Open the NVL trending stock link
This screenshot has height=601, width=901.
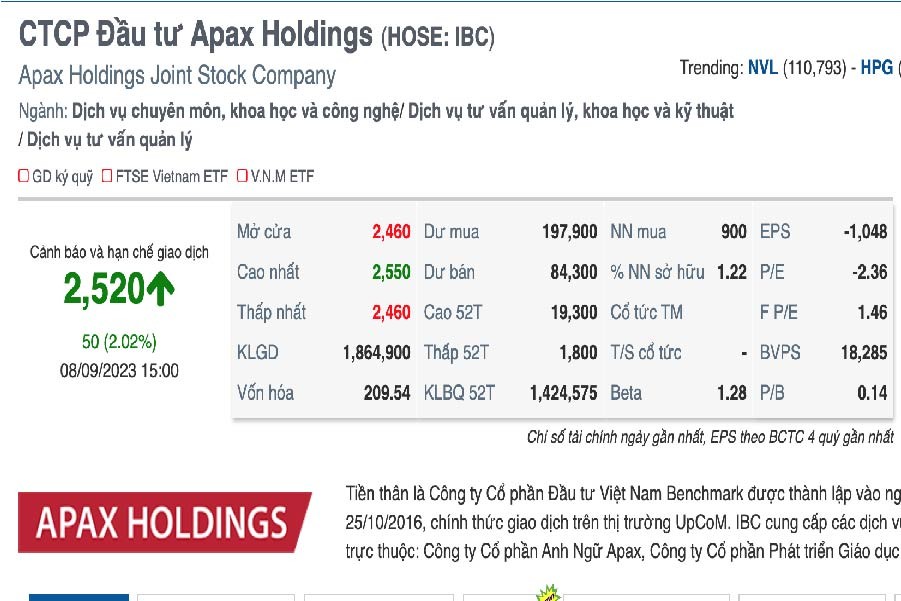[763, 68]
